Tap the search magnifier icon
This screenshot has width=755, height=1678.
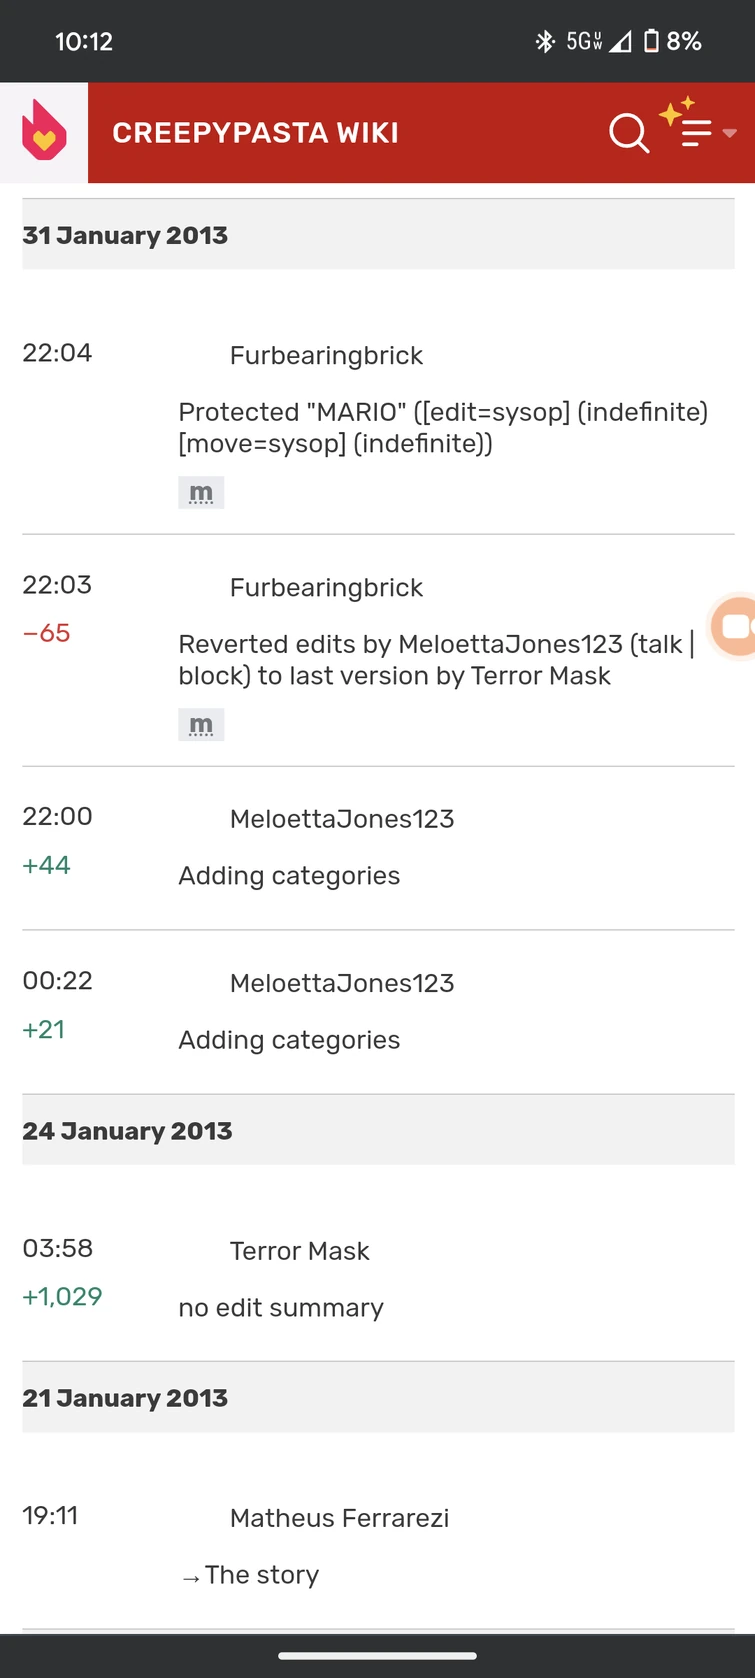coord(628,132)
